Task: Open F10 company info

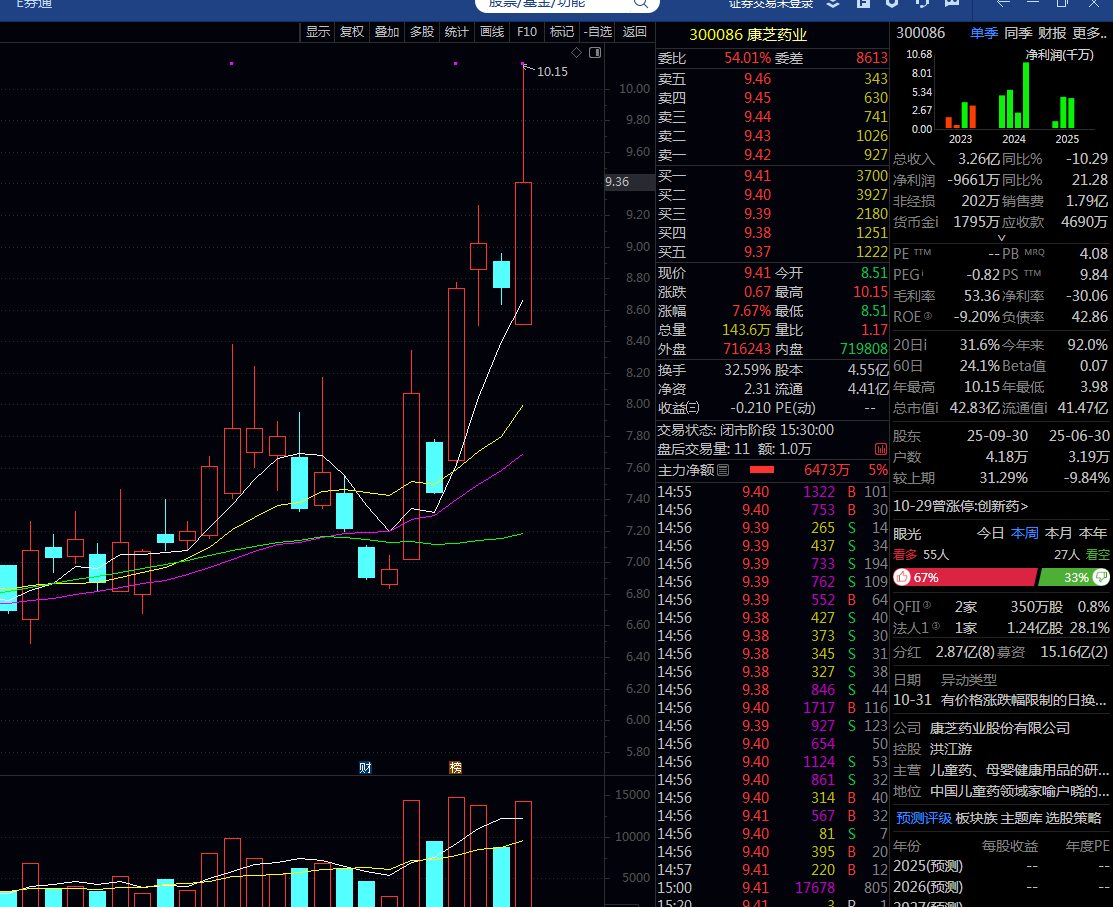Action: point(527,32)
